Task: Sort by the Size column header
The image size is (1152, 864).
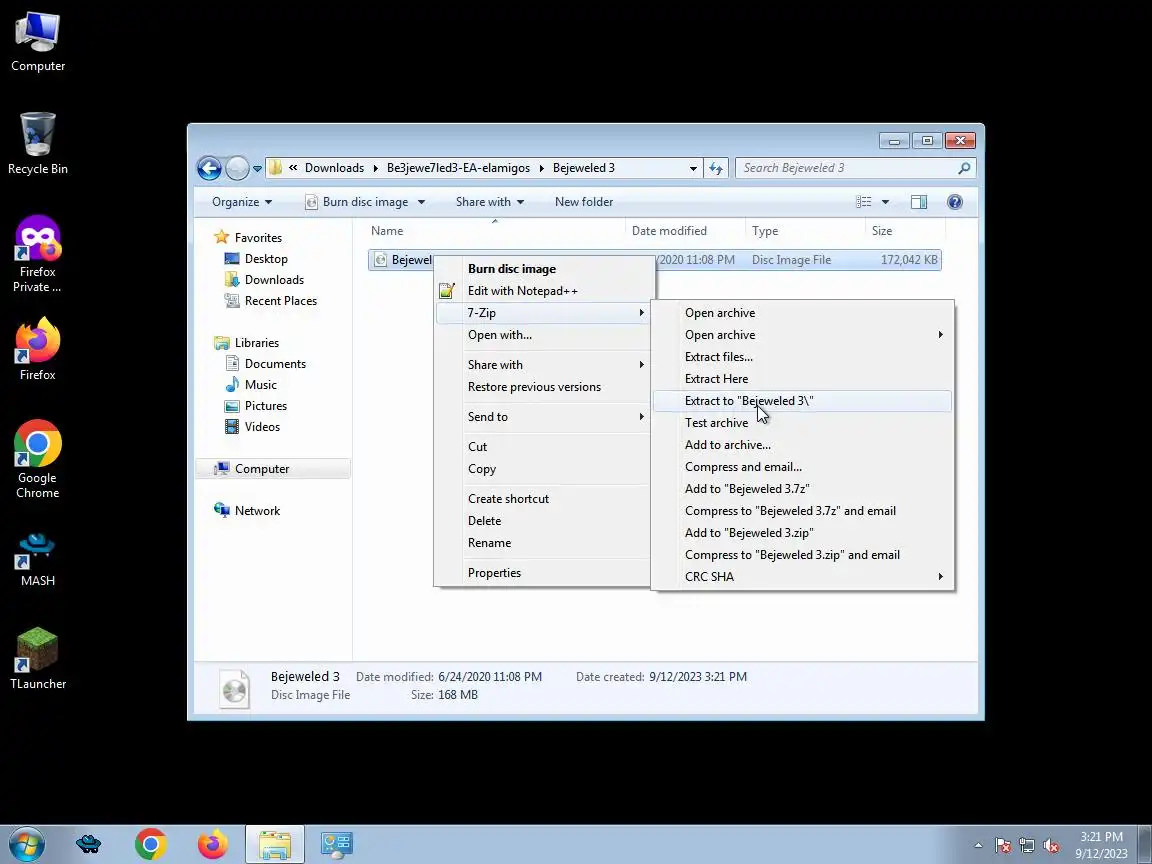Action: pyautogui.click(x=905, y=231)
